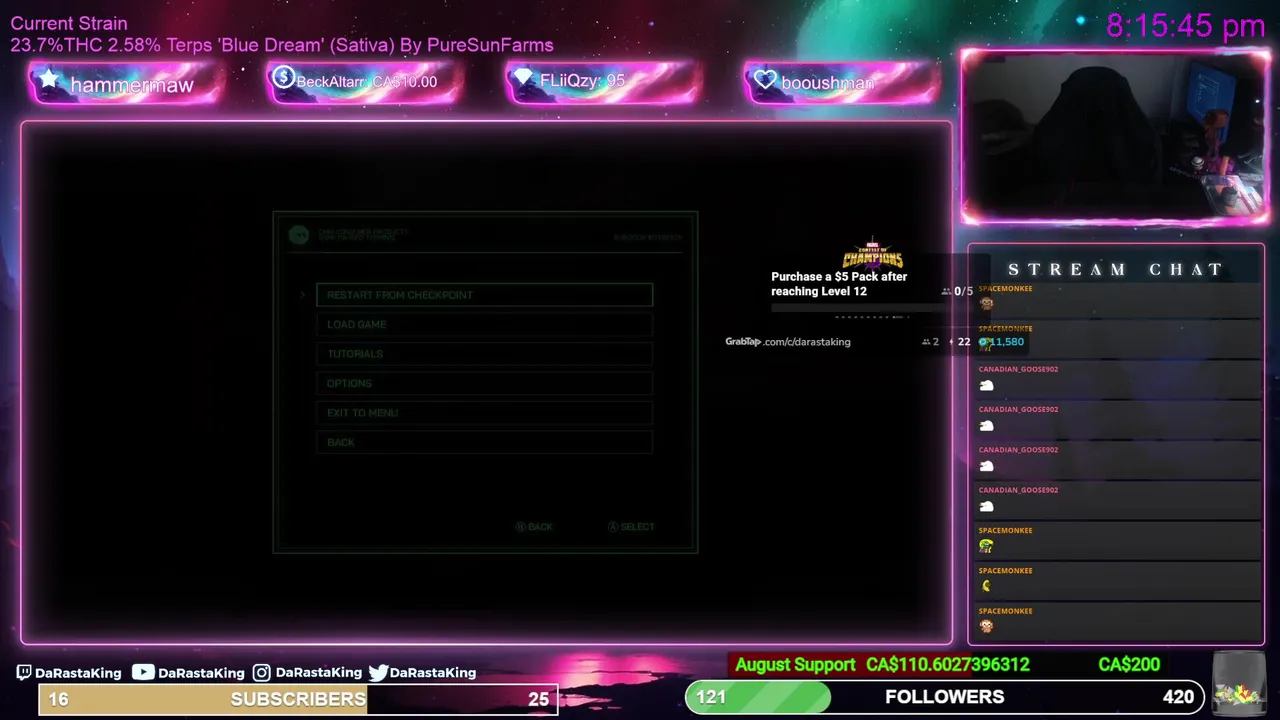Click the Current Strain heading

tap(69, 23)
